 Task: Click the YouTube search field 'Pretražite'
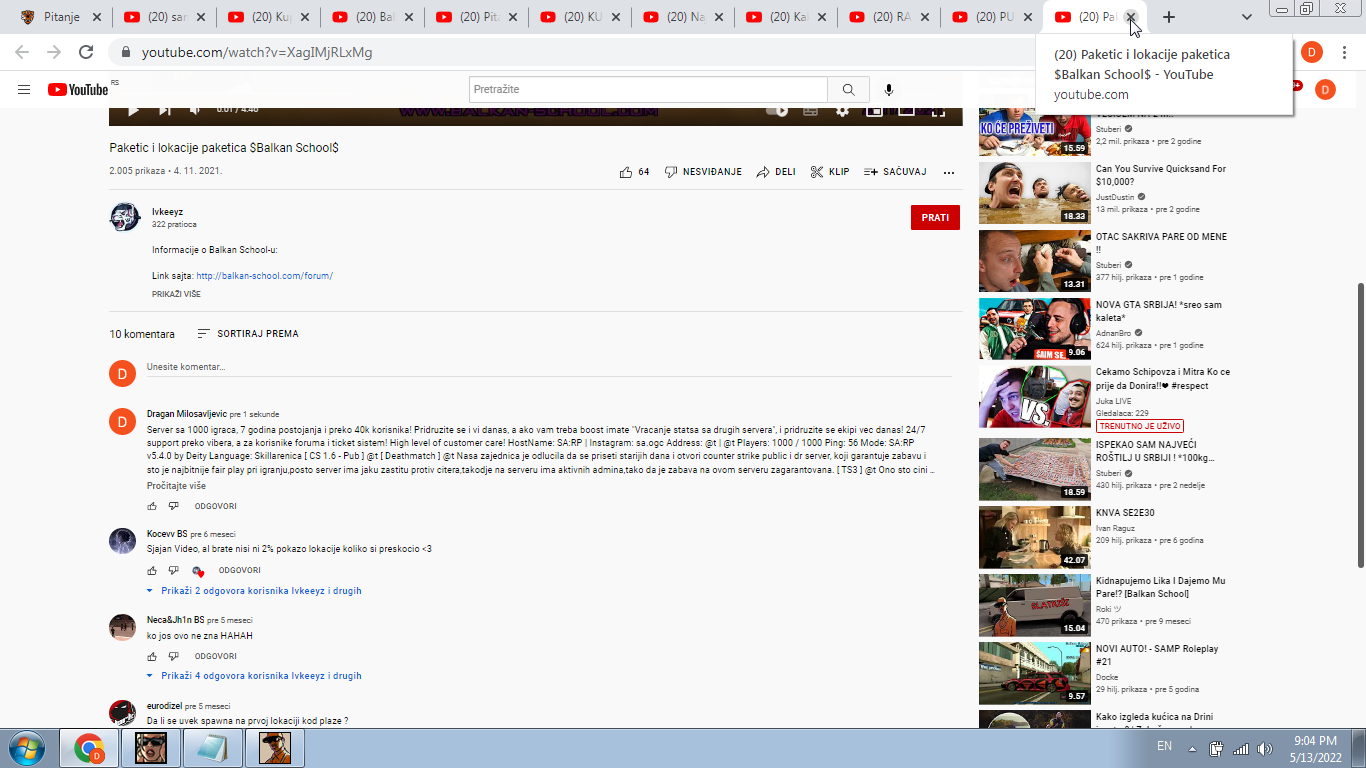tap(648, 90)
